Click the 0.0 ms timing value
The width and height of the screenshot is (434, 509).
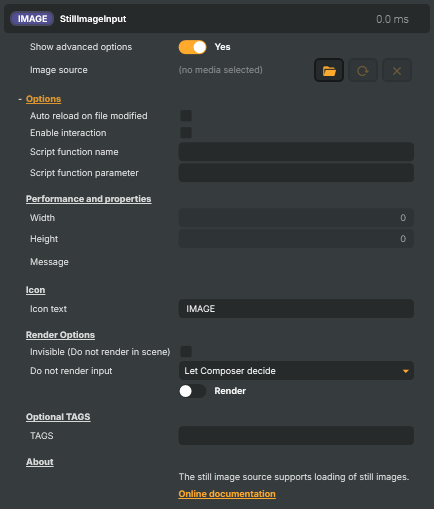tap(392, 19)
